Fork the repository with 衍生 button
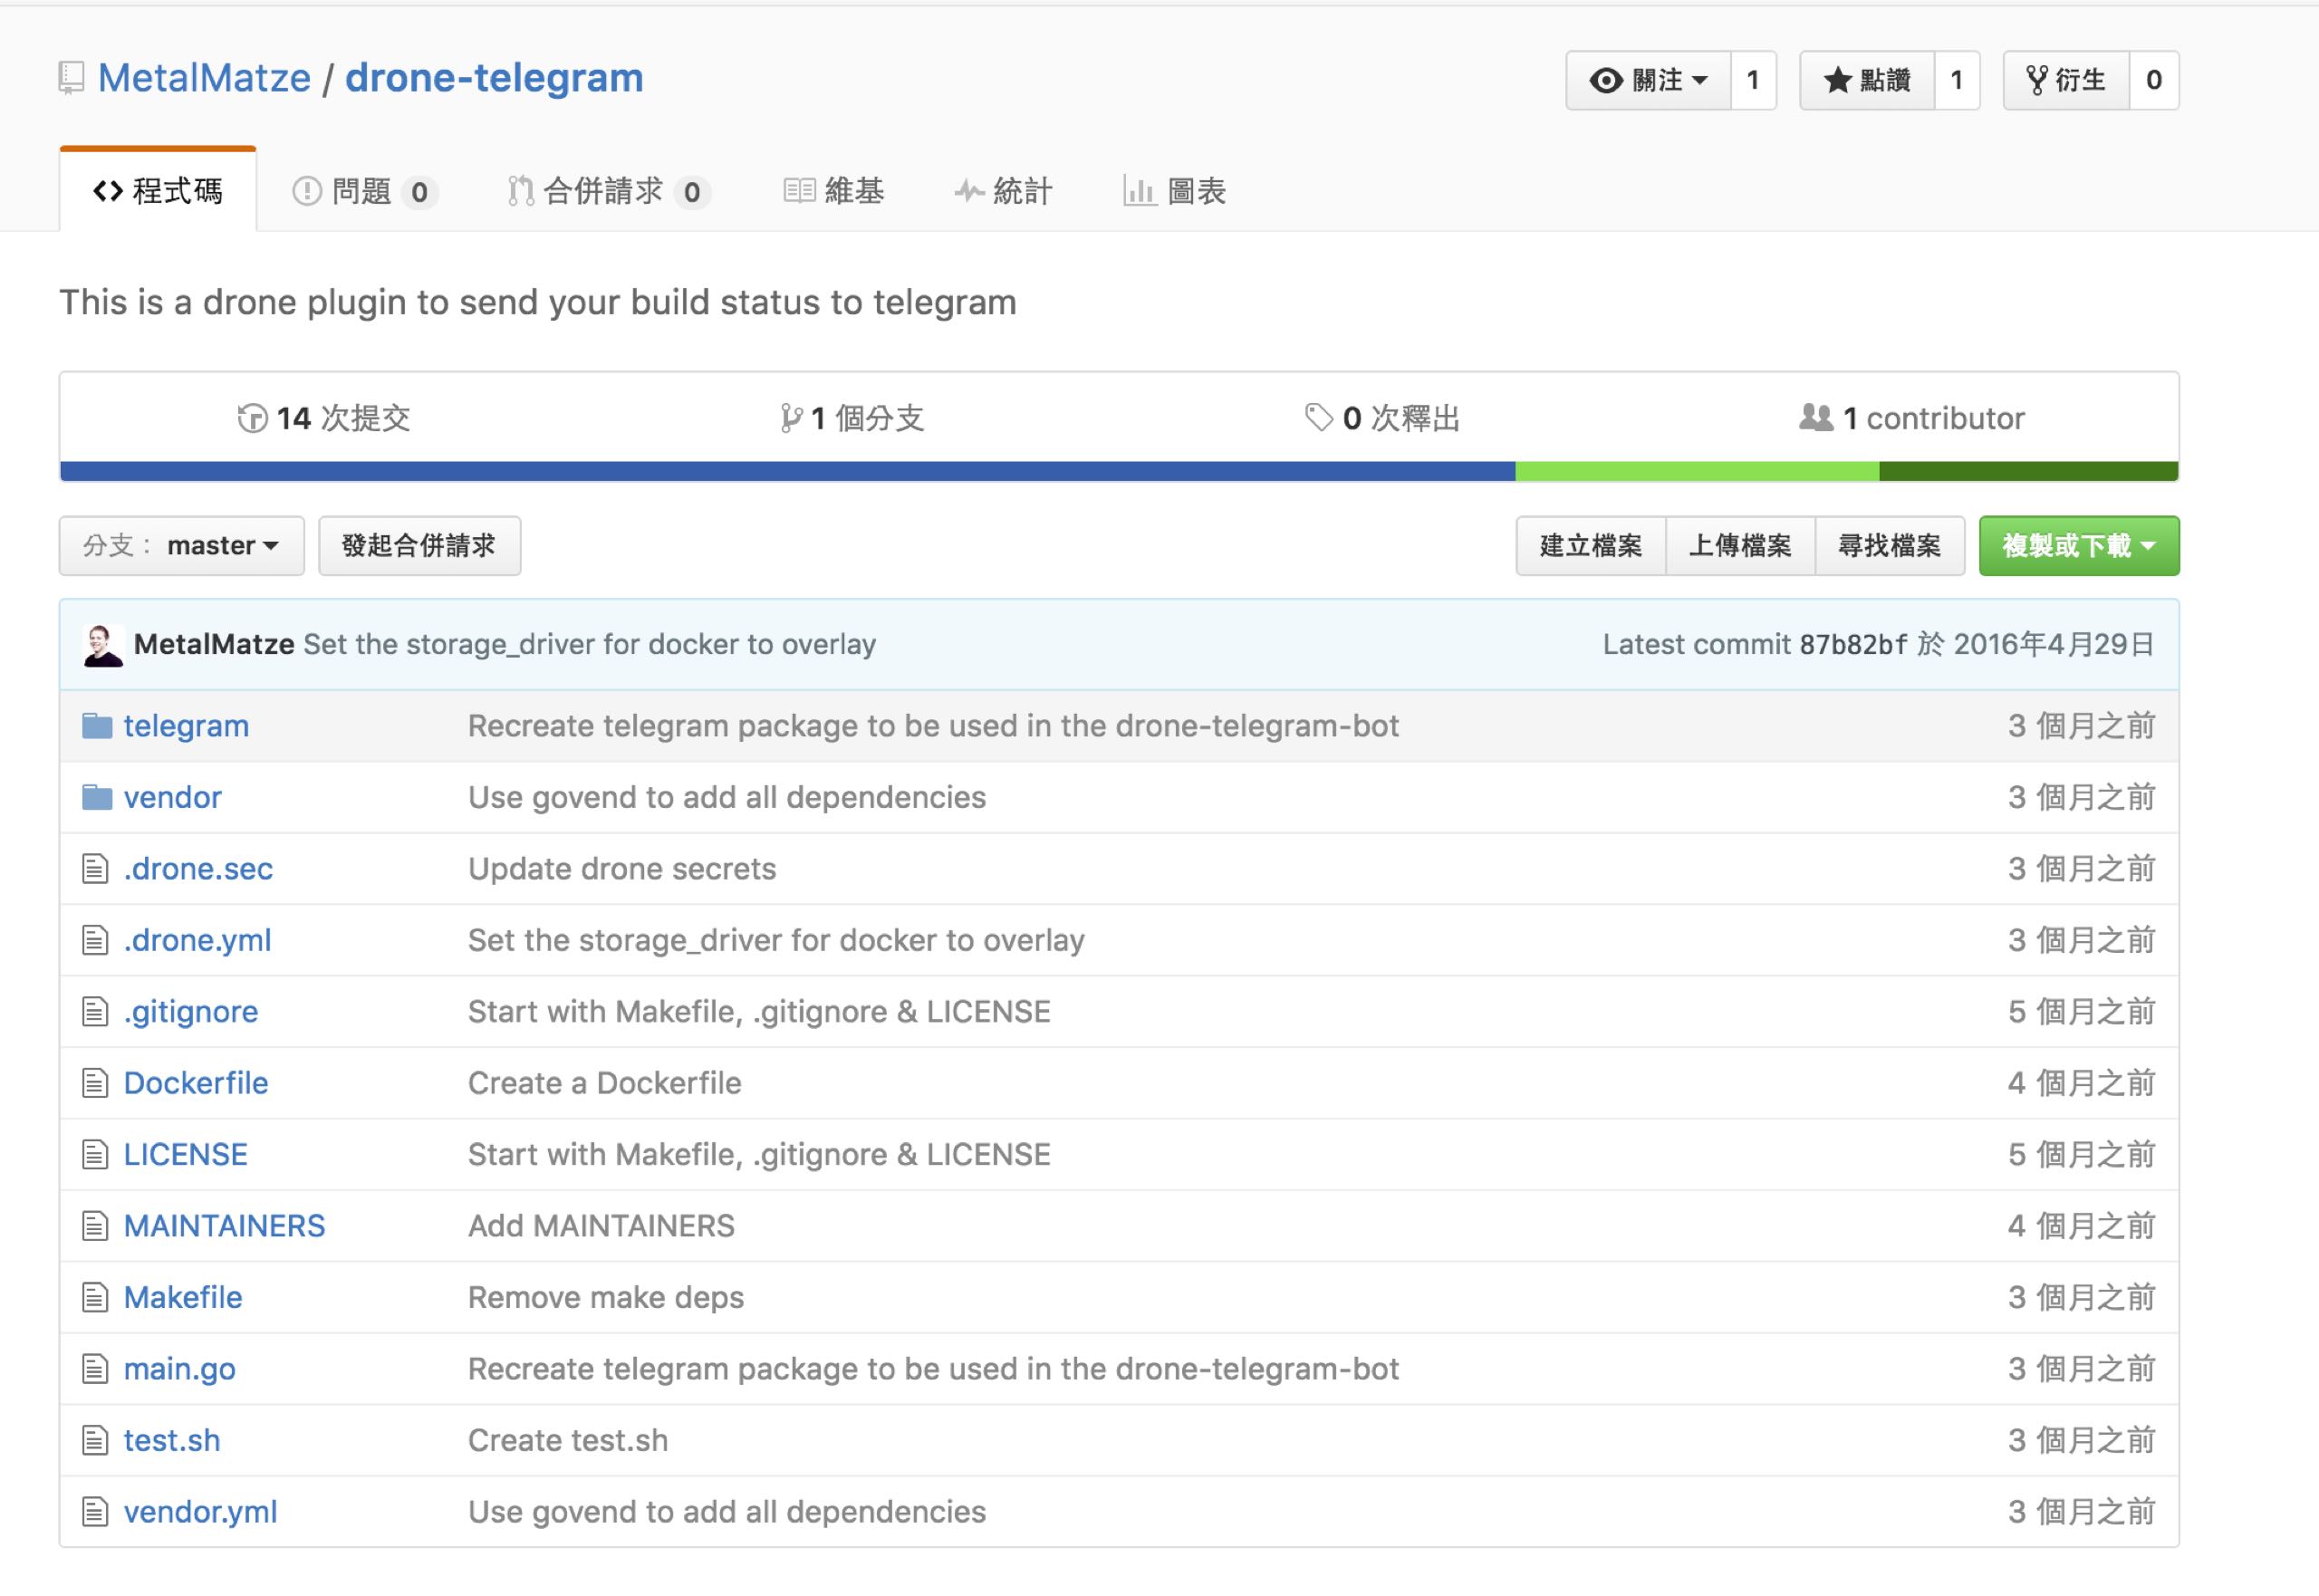The image size is (2319, 1596). click(x=2065, y=80)
